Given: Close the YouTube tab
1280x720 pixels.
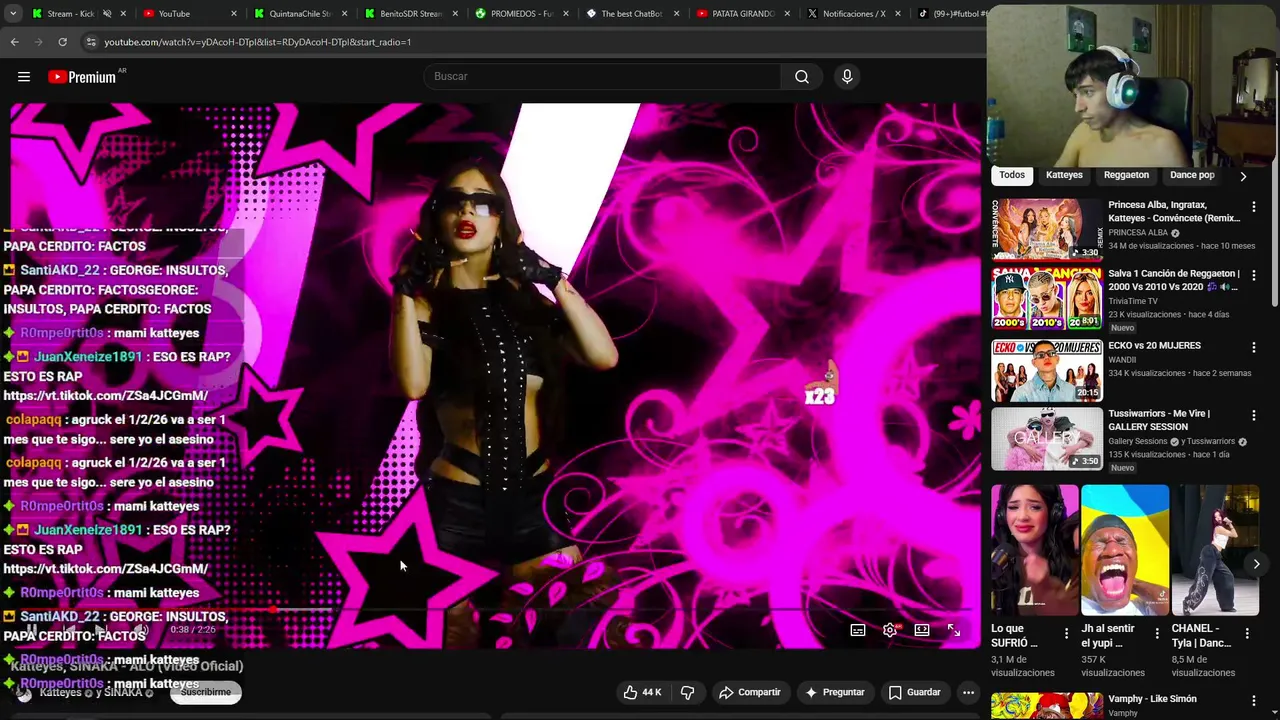Looking at the screenshot, I should tap(234, 14).
